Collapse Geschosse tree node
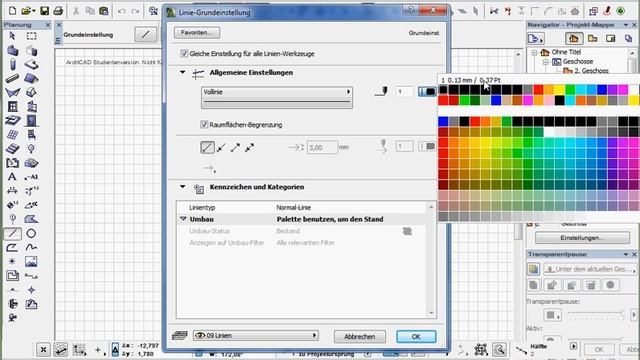 point(546,62)
